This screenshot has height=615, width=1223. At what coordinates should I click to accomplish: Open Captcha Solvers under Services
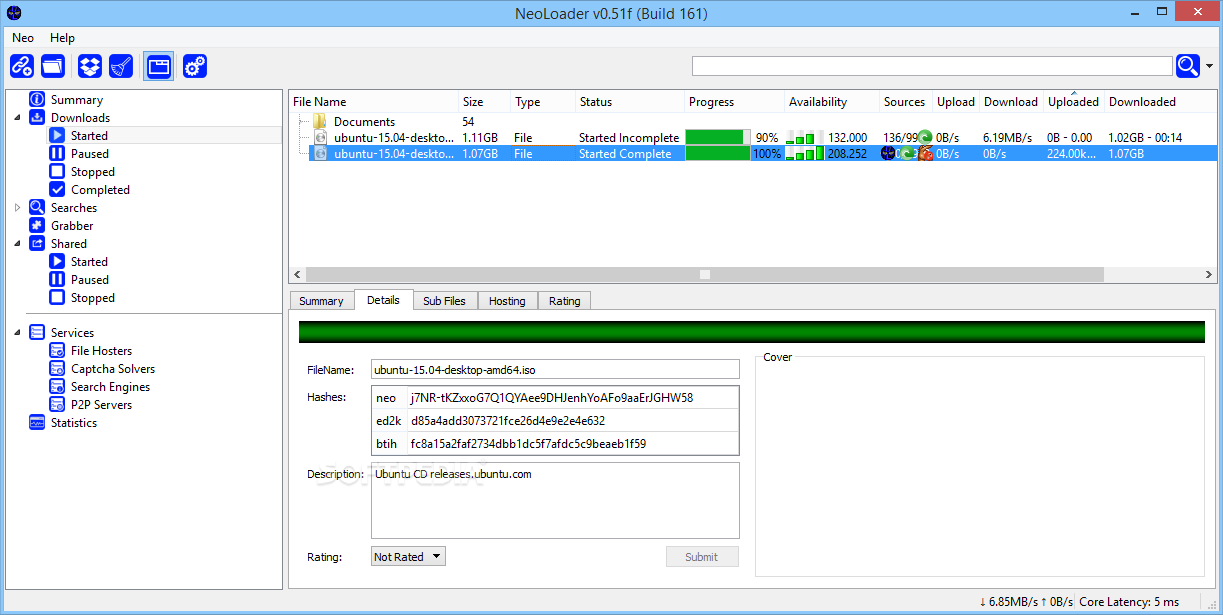coord(113,369)
